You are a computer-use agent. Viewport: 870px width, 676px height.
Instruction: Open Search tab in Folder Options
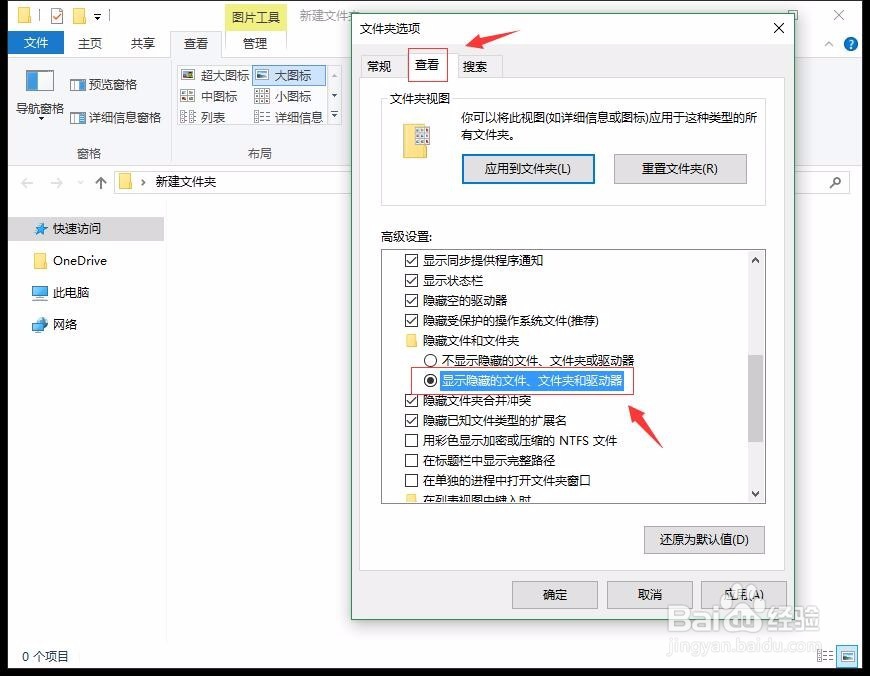475,67
